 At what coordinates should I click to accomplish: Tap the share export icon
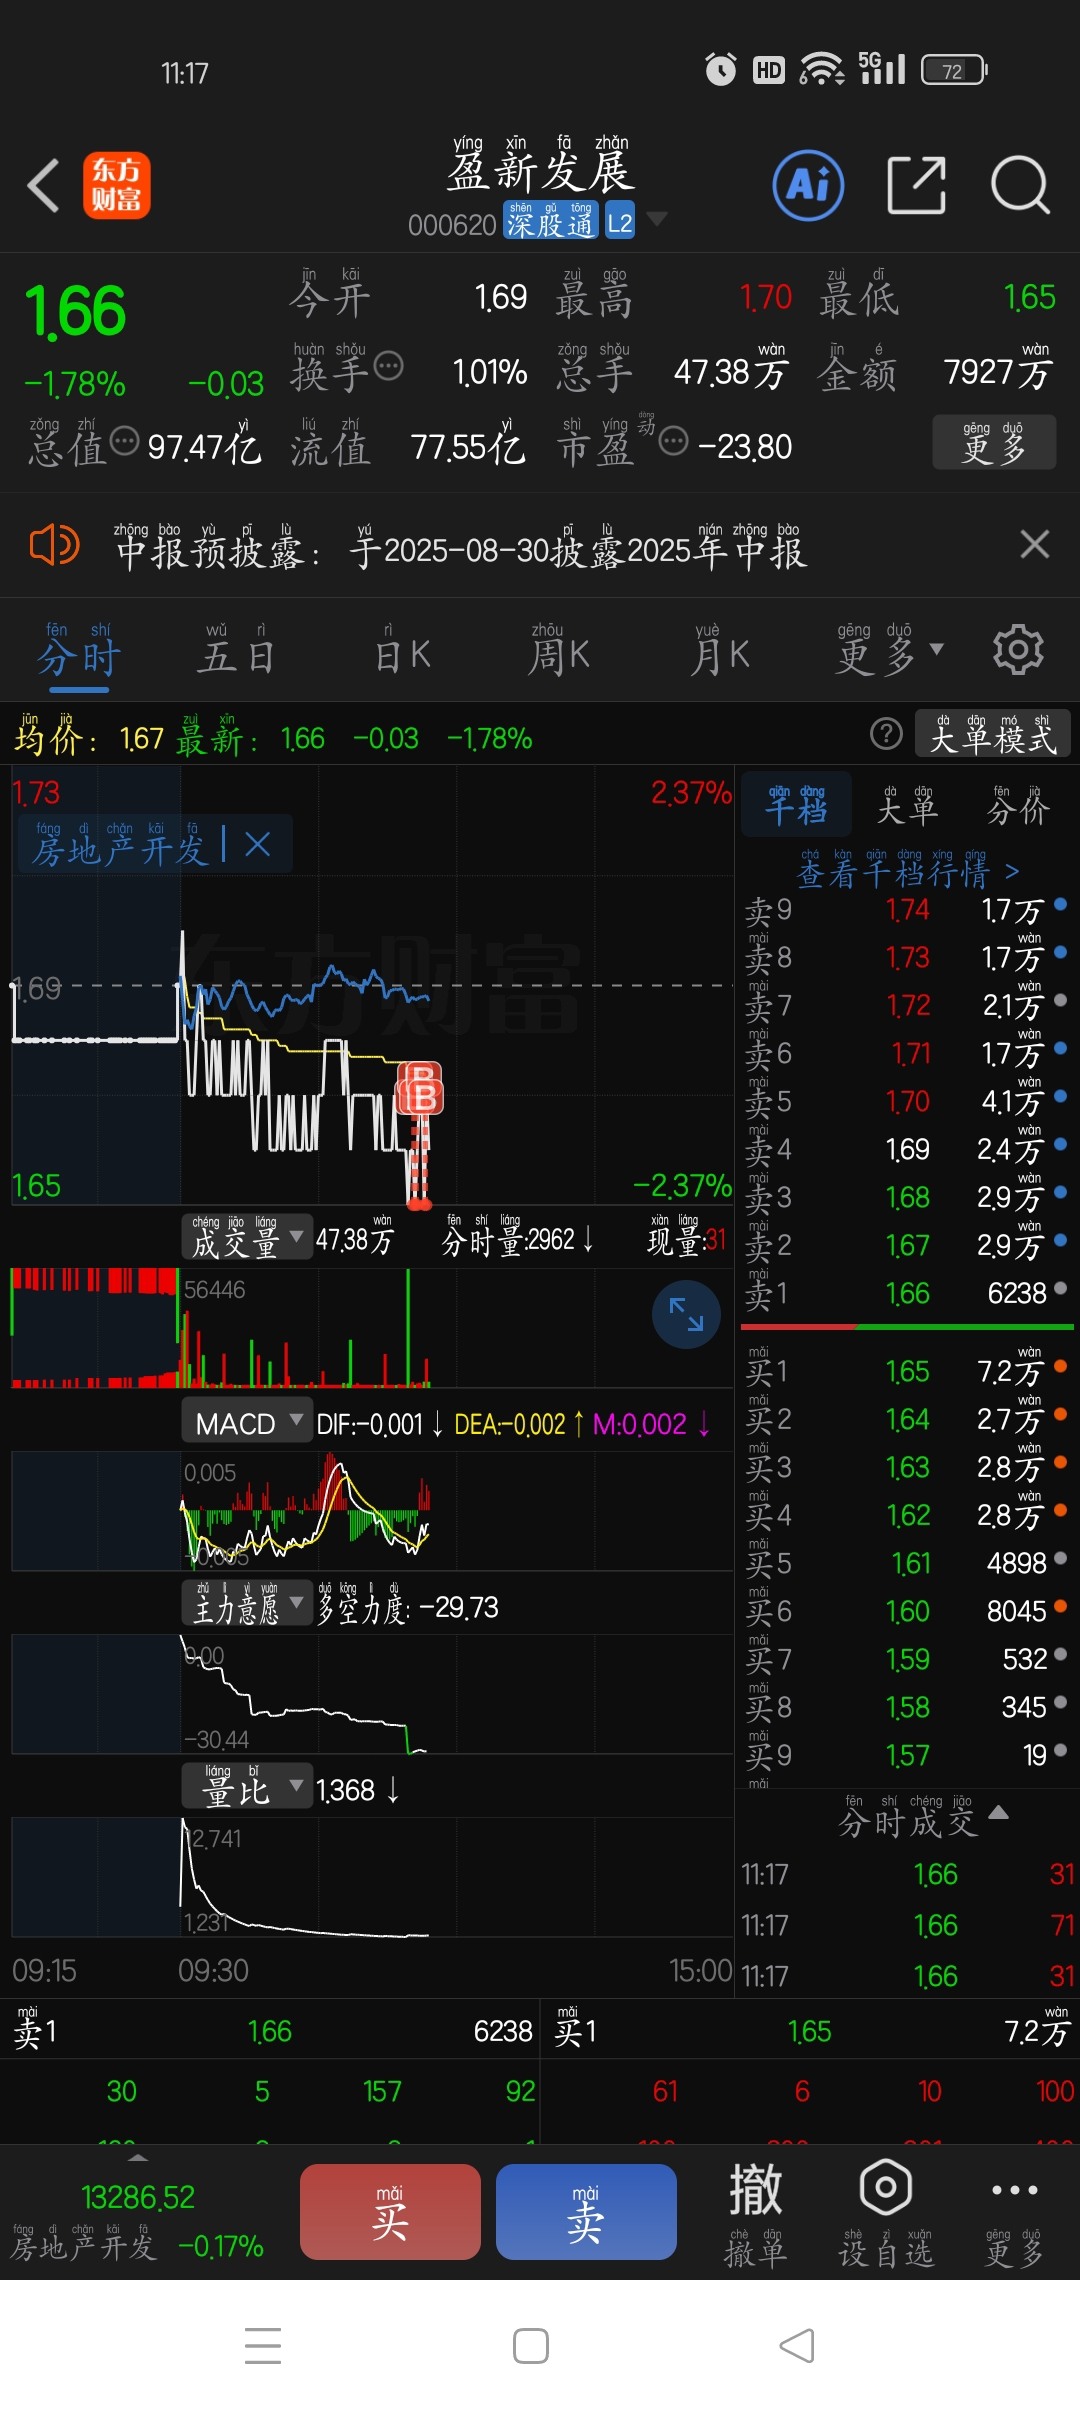917,185
